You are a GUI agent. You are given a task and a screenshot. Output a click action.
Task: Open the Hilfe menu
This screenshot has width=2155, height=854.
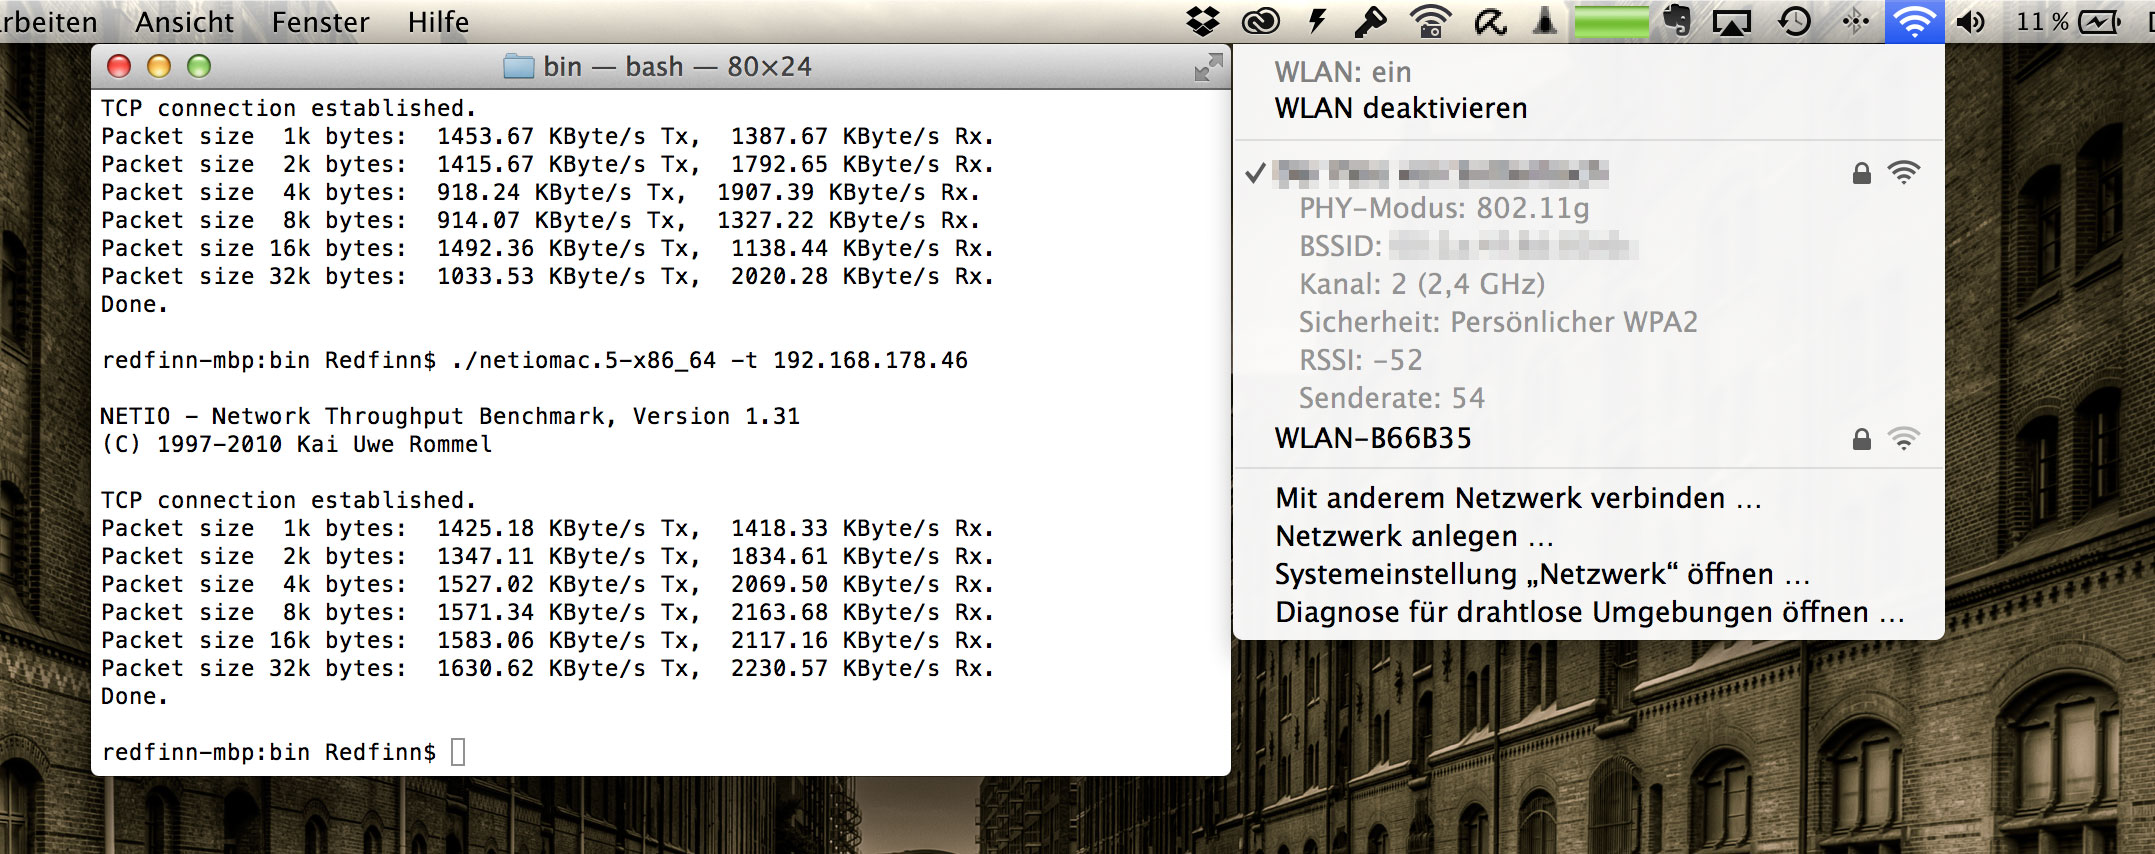(438, 21)
